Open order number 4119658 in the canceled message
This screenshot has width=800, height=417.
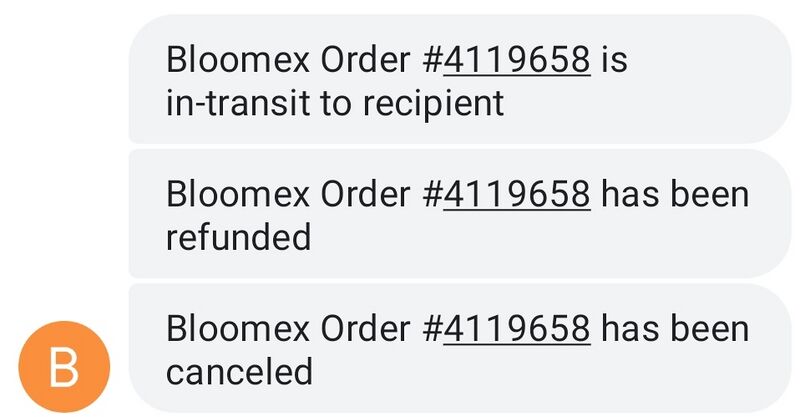tap(517, 329)
